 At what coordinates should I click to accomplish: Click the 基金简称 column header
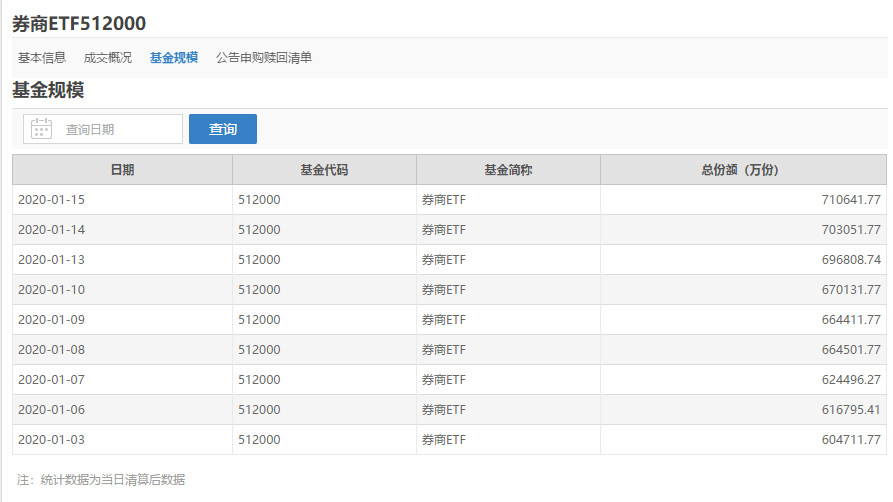pos(508,170)
